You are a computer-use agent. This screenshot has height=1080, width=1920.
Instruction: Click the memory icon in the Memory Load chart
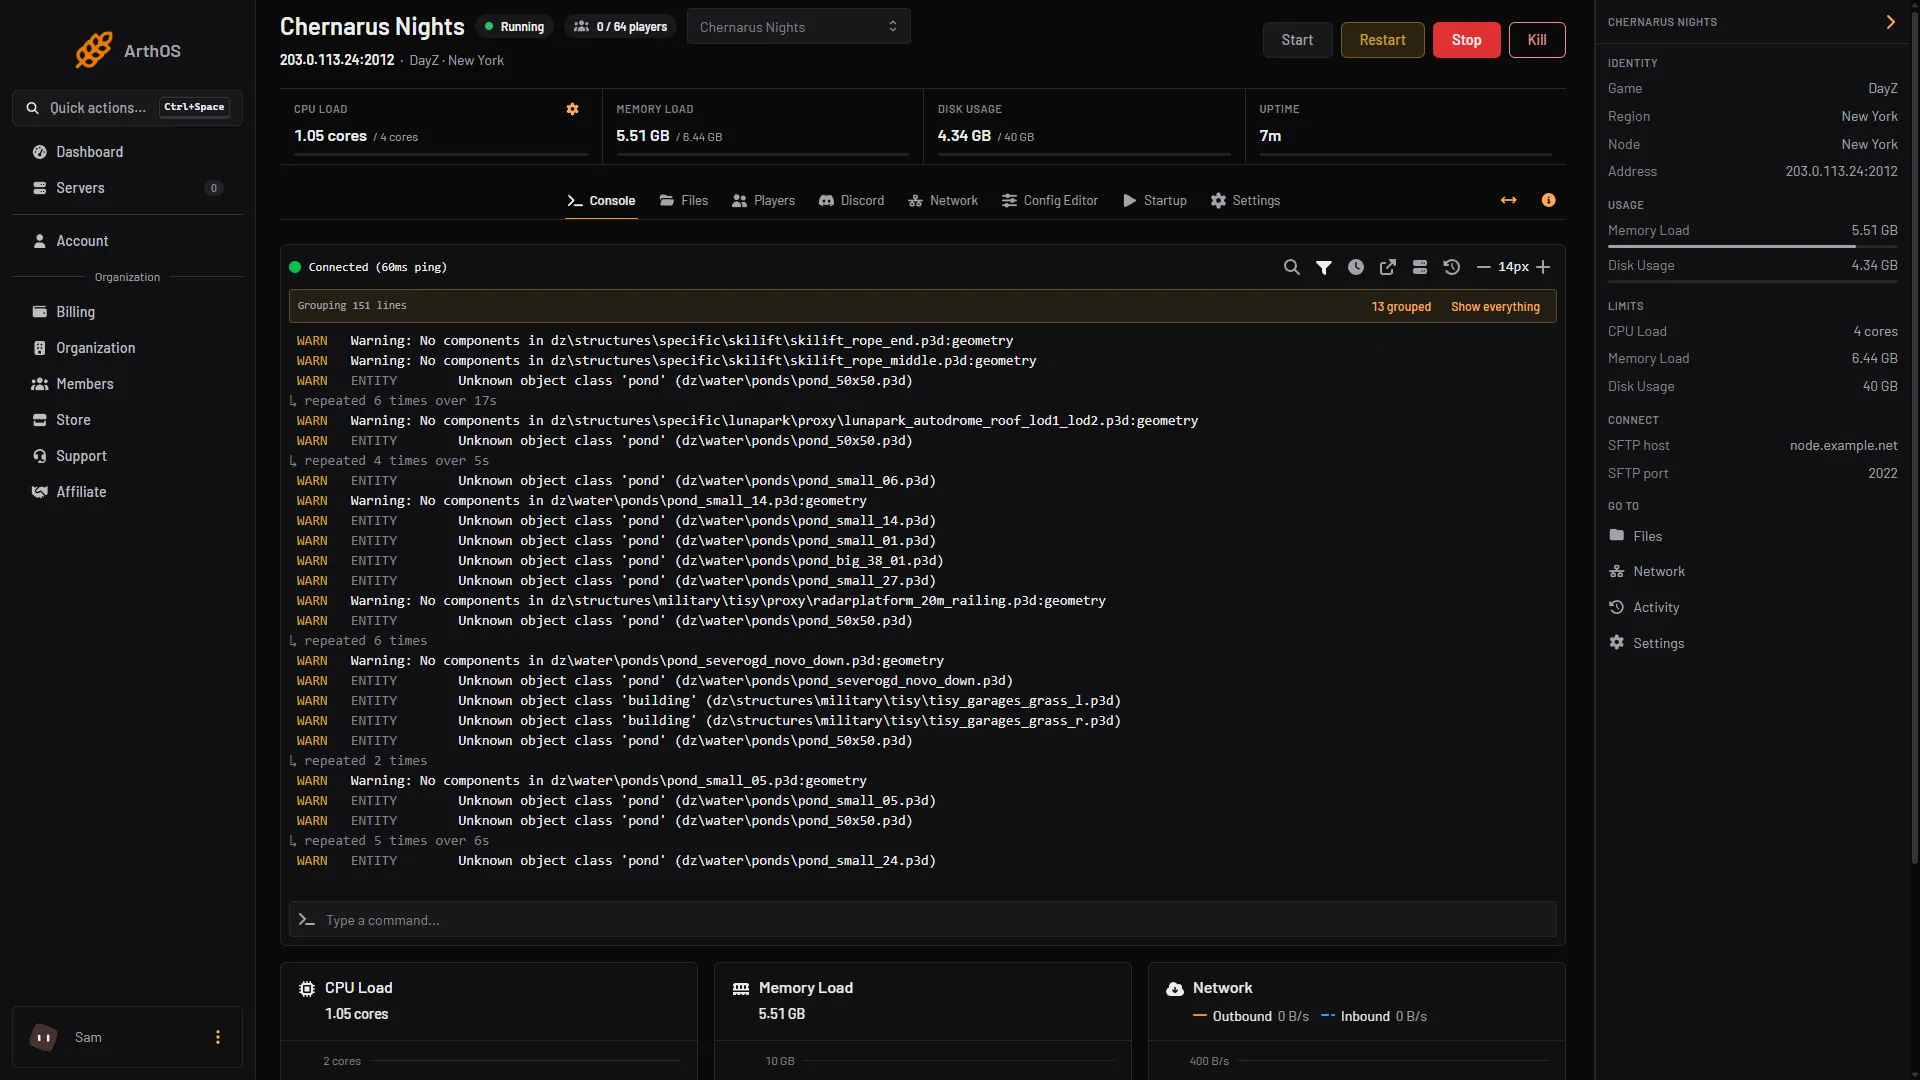coord(741,989)
